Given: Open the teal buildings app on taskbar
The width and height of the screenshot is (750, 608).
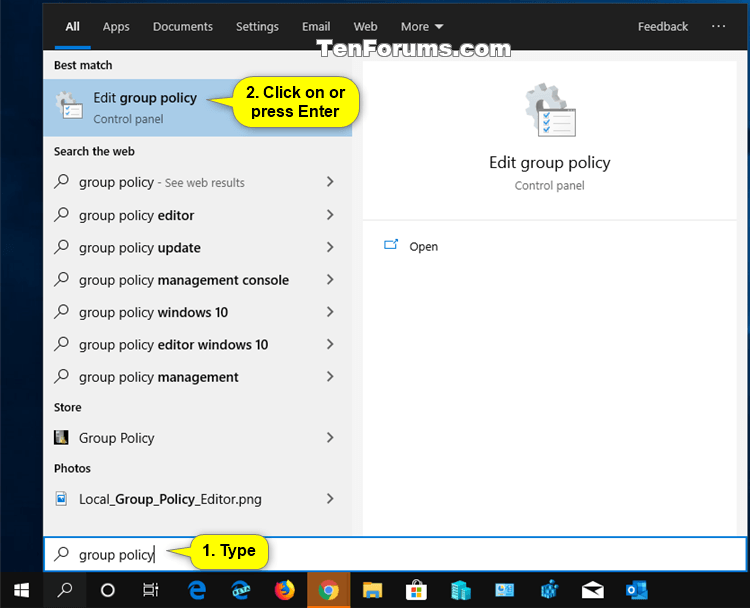Looking at the screenshot, I should (x=461, y=590).
